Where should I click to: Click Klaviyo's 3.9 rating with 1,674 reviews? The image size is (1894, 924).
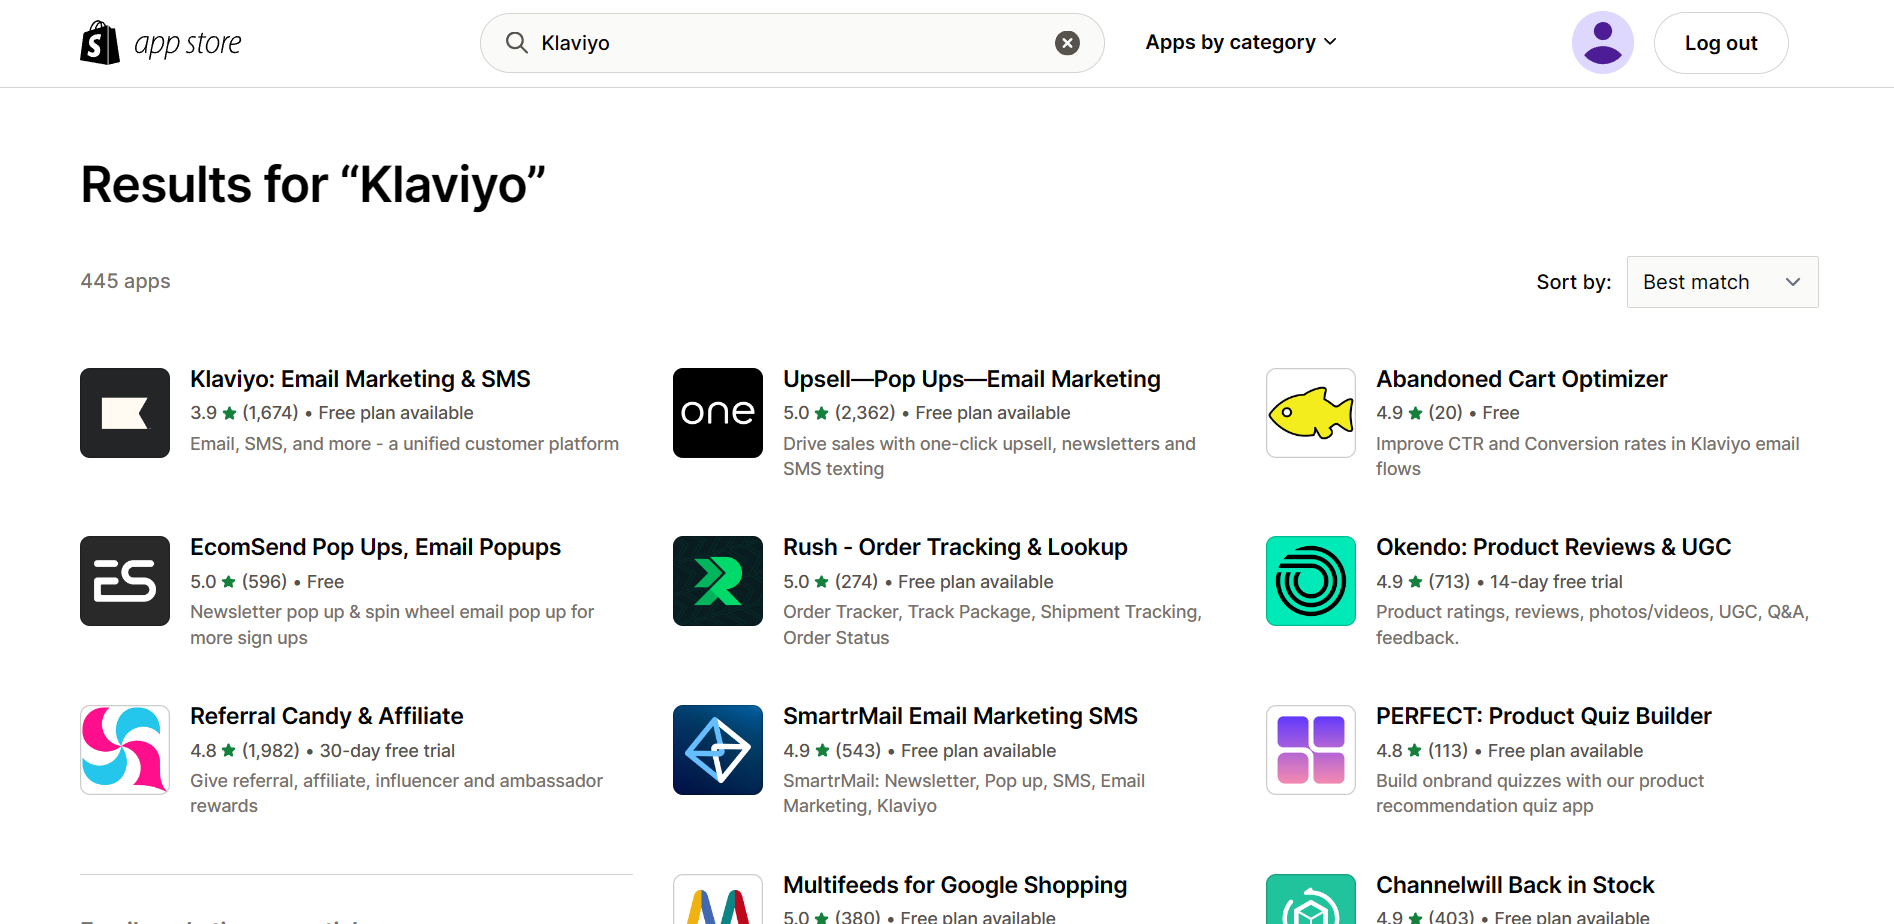tap(244, 413)
